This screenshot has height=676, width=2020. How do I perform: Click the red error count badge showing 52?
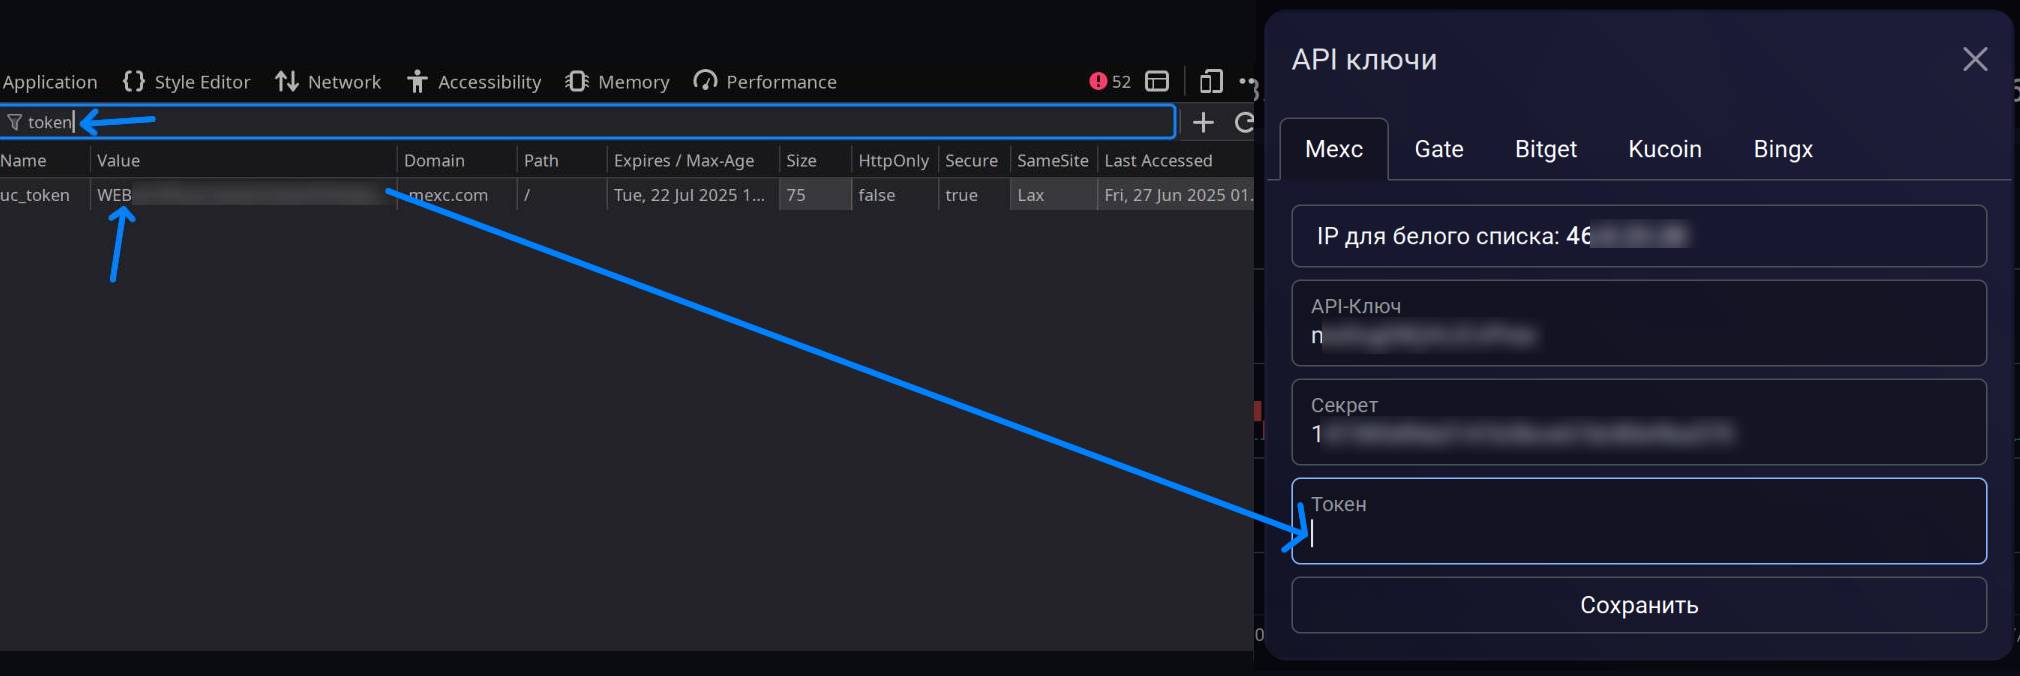pos(1110,82)
